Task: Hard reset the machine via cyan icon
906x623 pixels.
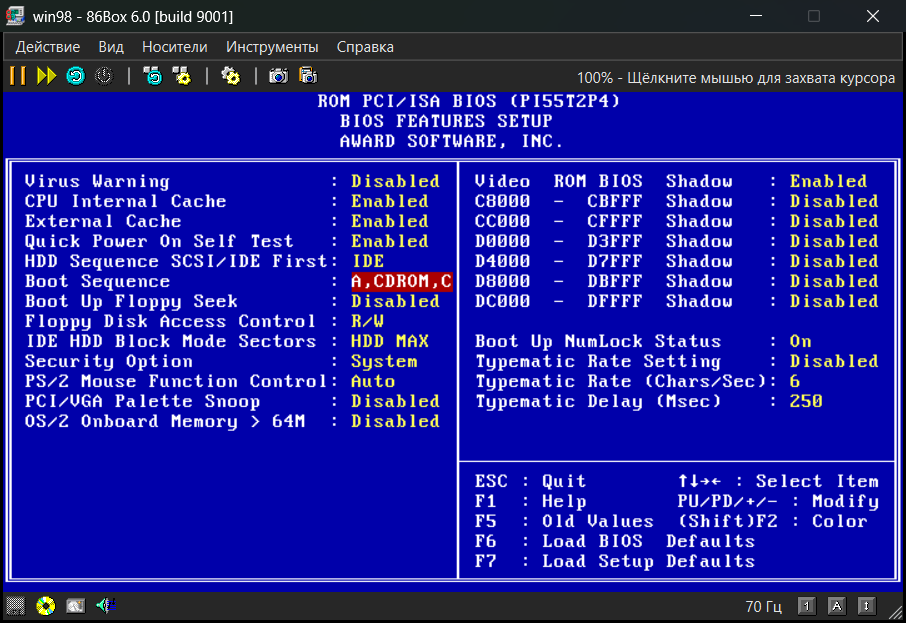Action: pyautogui.click(x=76, y=76)
